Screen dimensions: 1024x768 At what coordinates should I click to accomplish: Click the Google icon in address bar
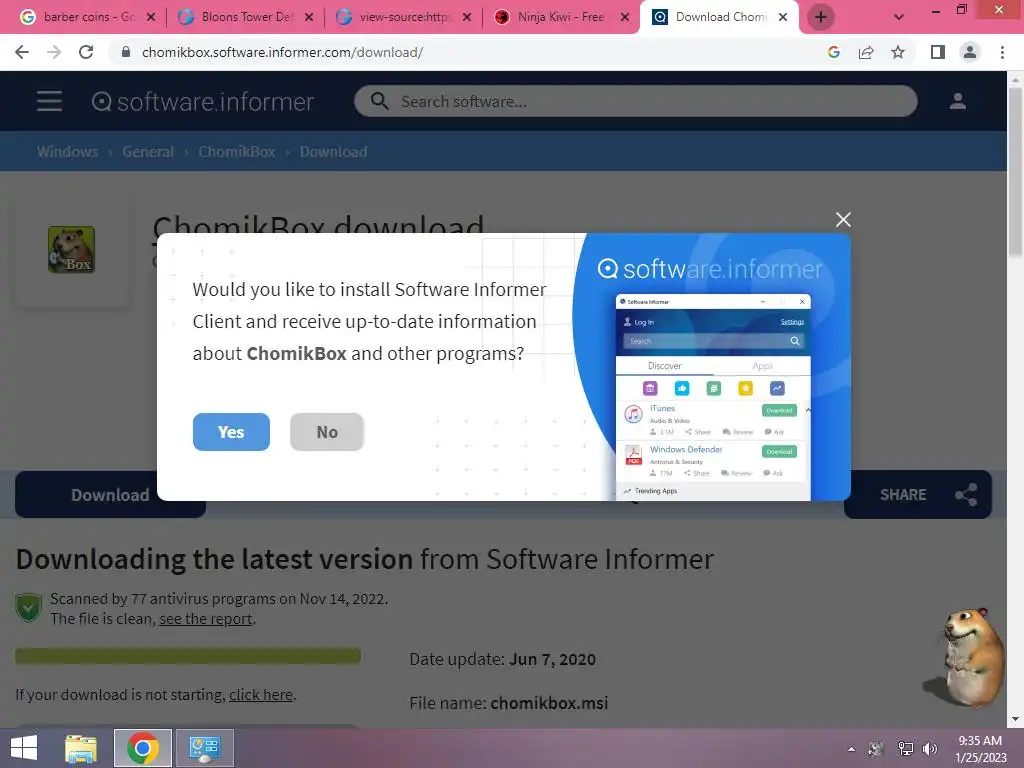click(834, 52)
